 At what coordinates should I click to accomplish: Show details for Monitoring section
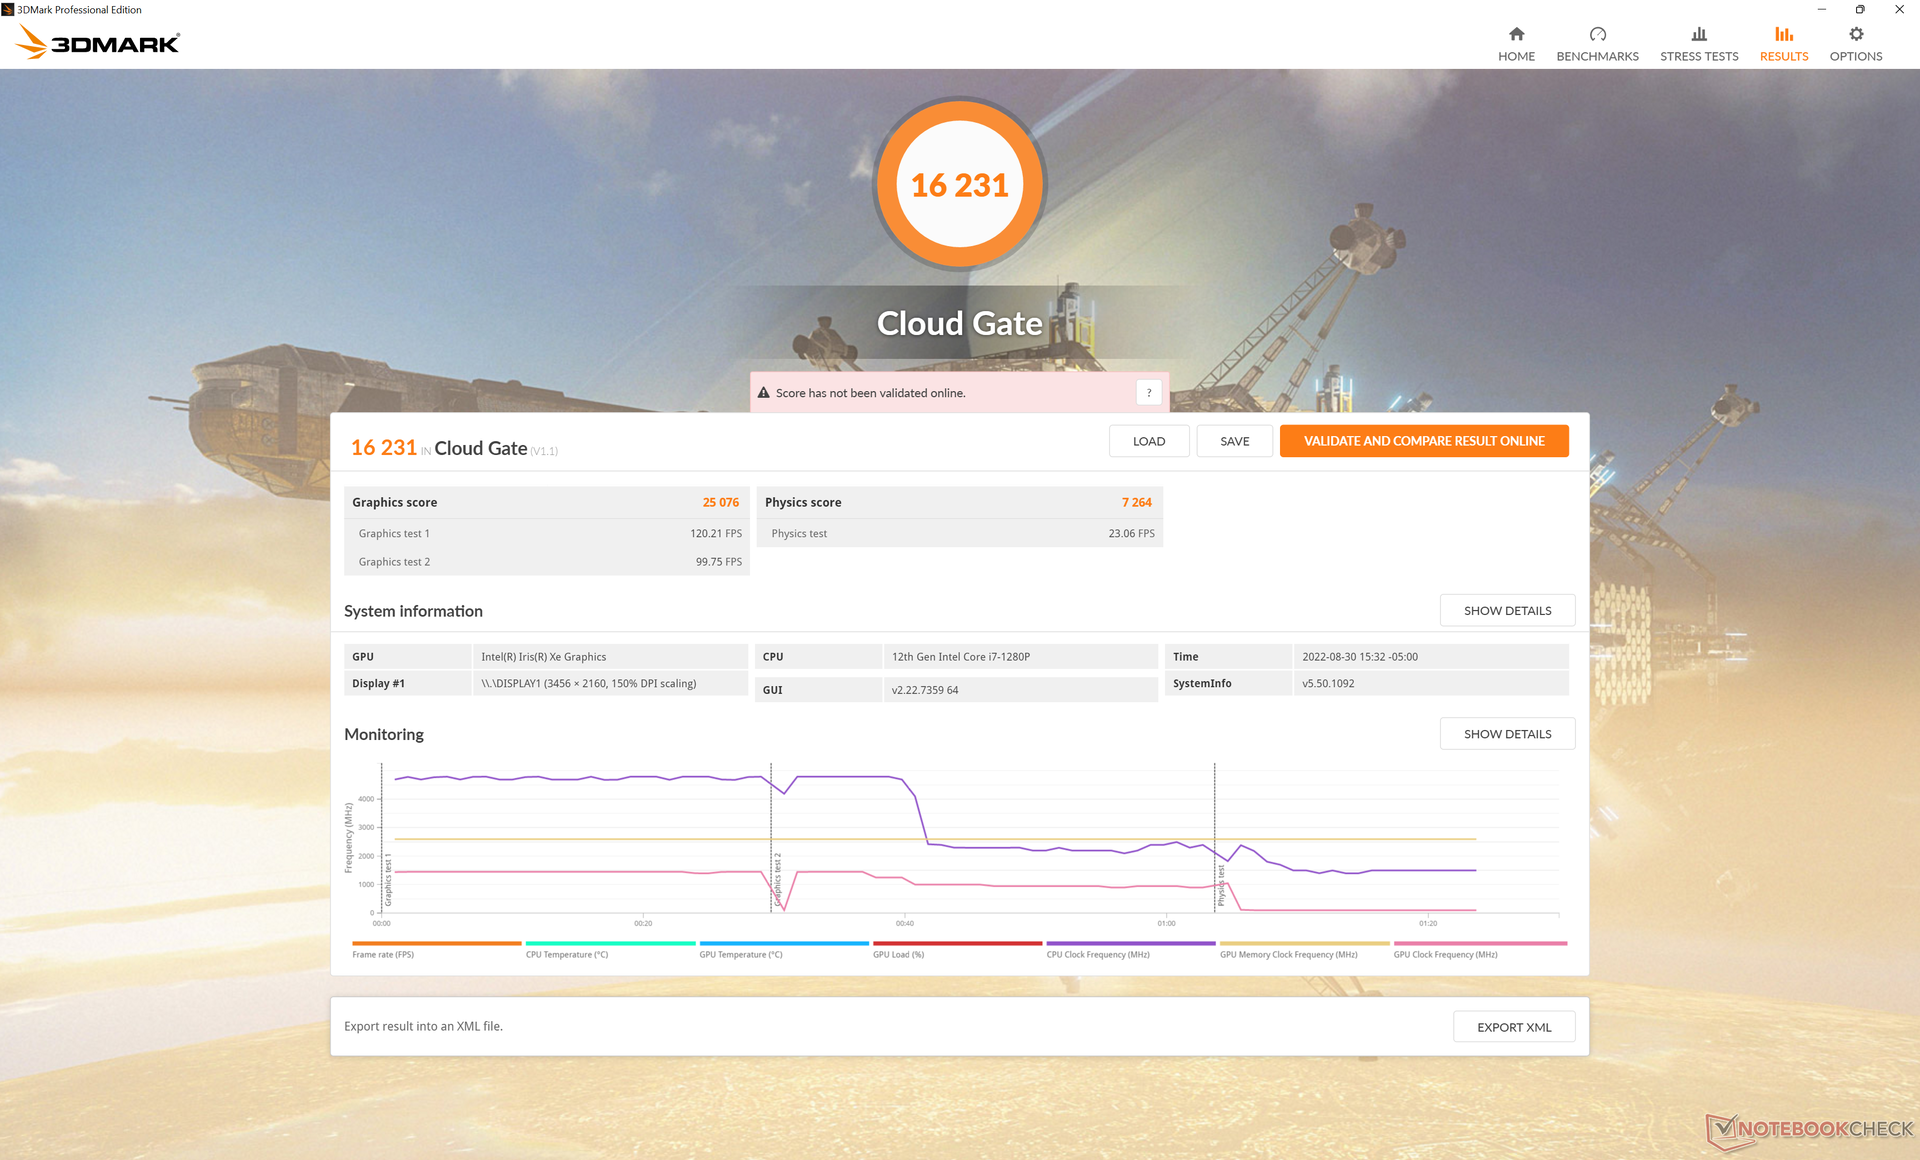(x=1506, y=734)
